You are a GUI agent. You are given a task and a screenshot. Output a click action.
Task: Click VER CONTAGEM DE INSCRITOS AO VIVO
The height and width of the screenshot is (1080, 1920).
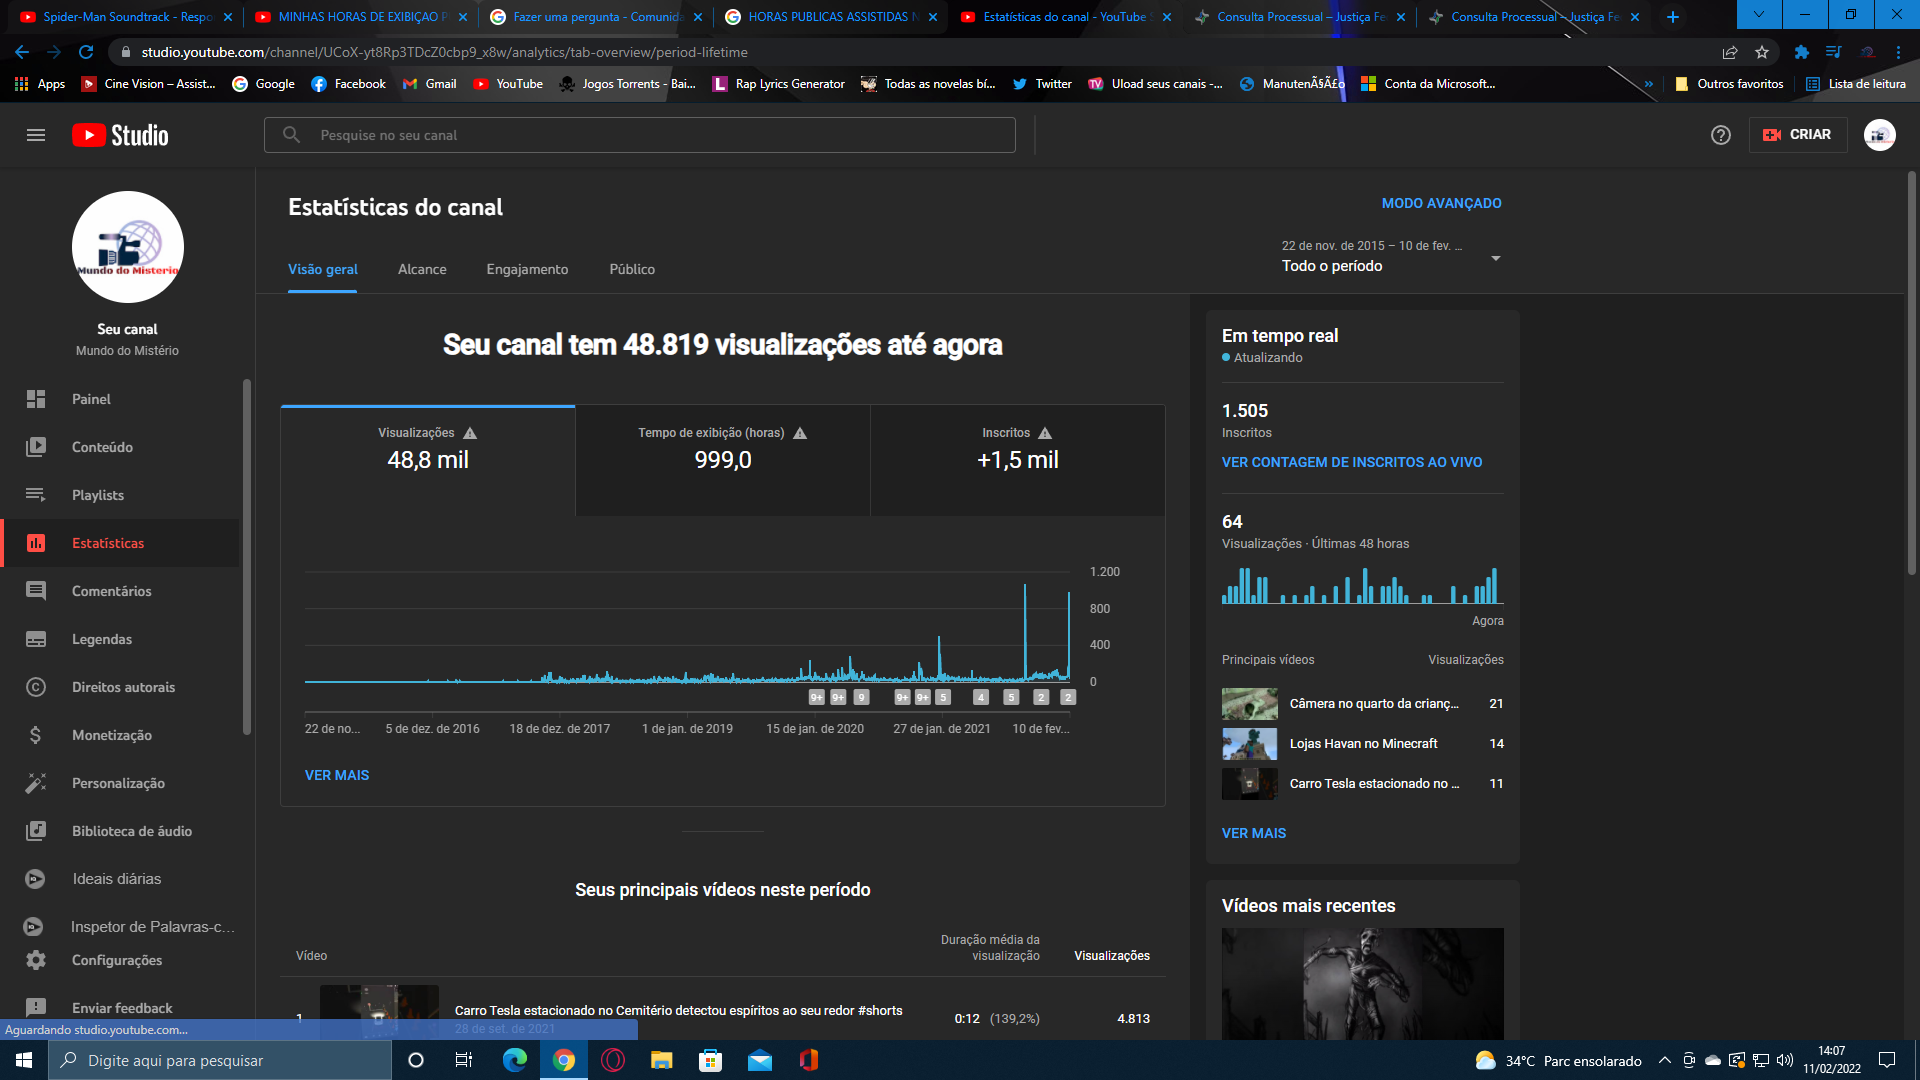click(x=1352, y=462)
